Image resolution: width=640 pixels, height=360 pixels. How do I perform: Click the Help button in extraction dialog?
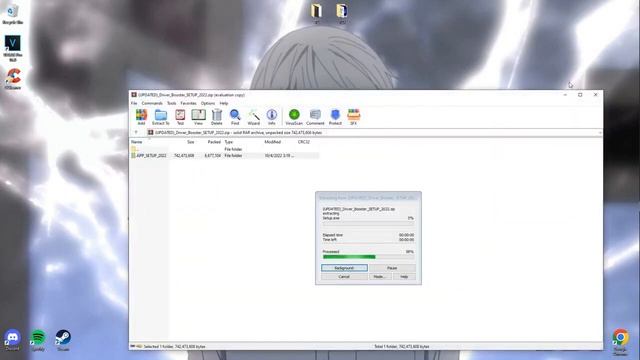[404, 277]
